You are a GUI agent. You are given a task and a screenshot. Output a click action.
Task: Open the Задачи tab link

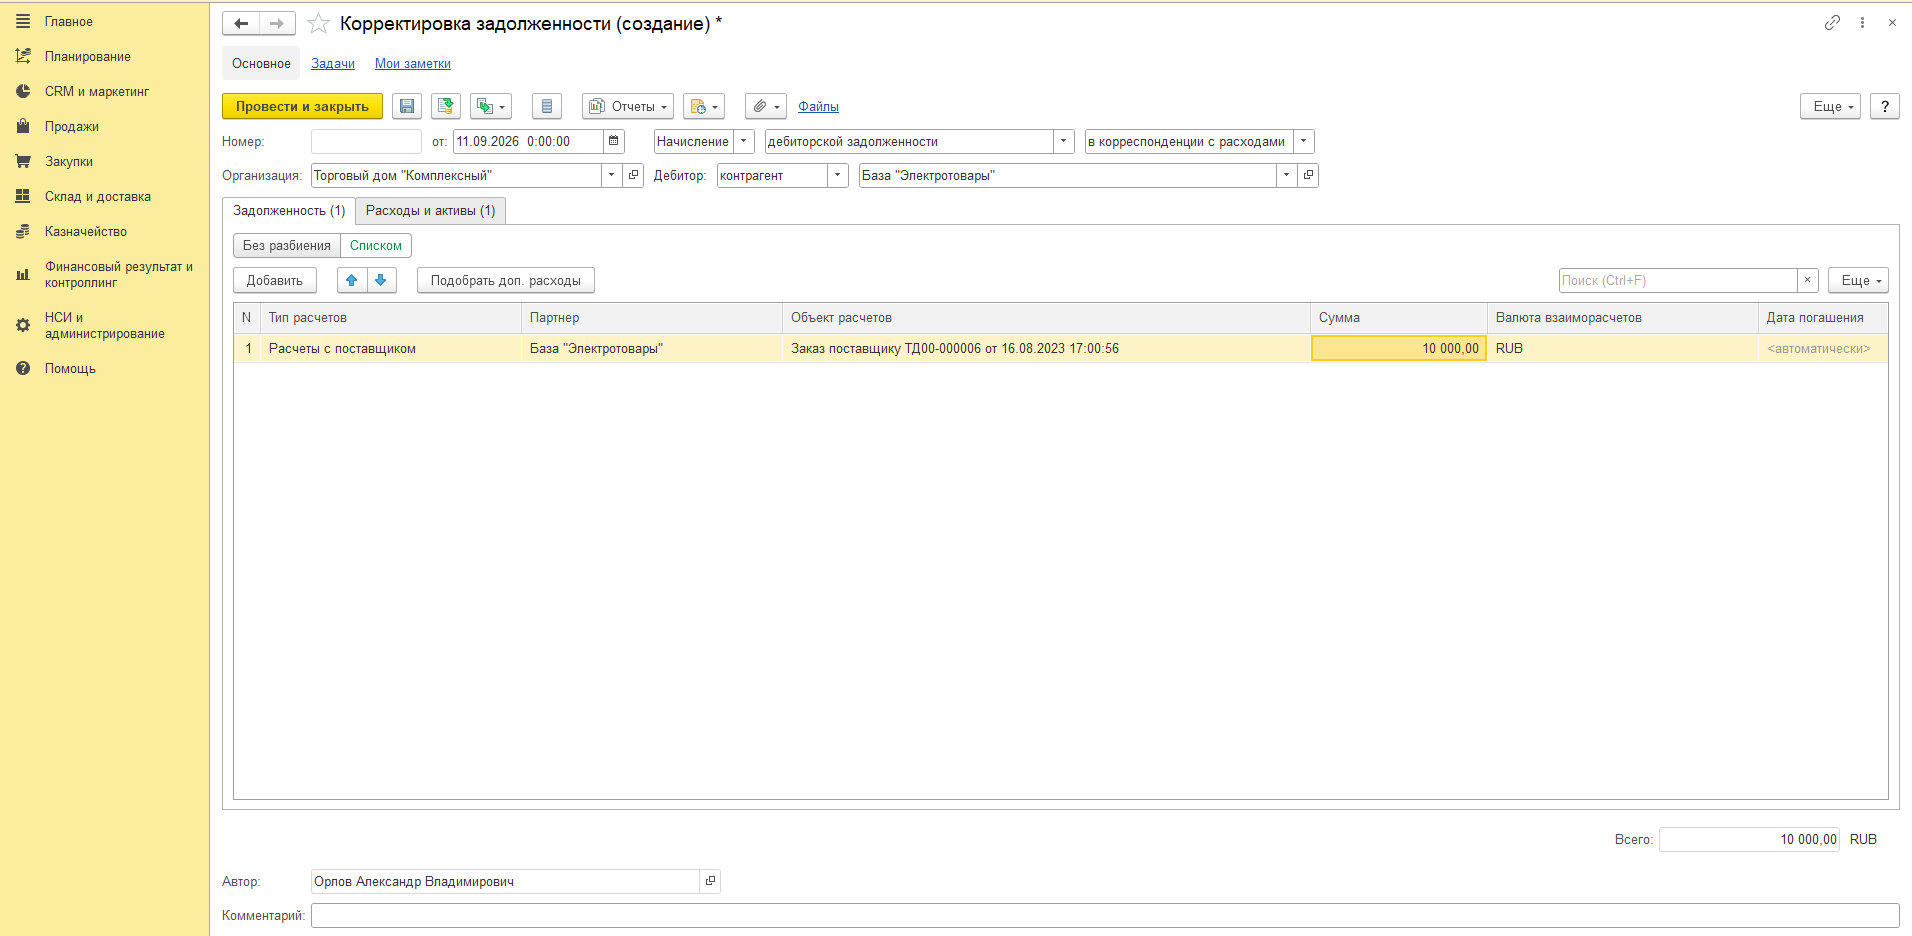coord(333,63)
